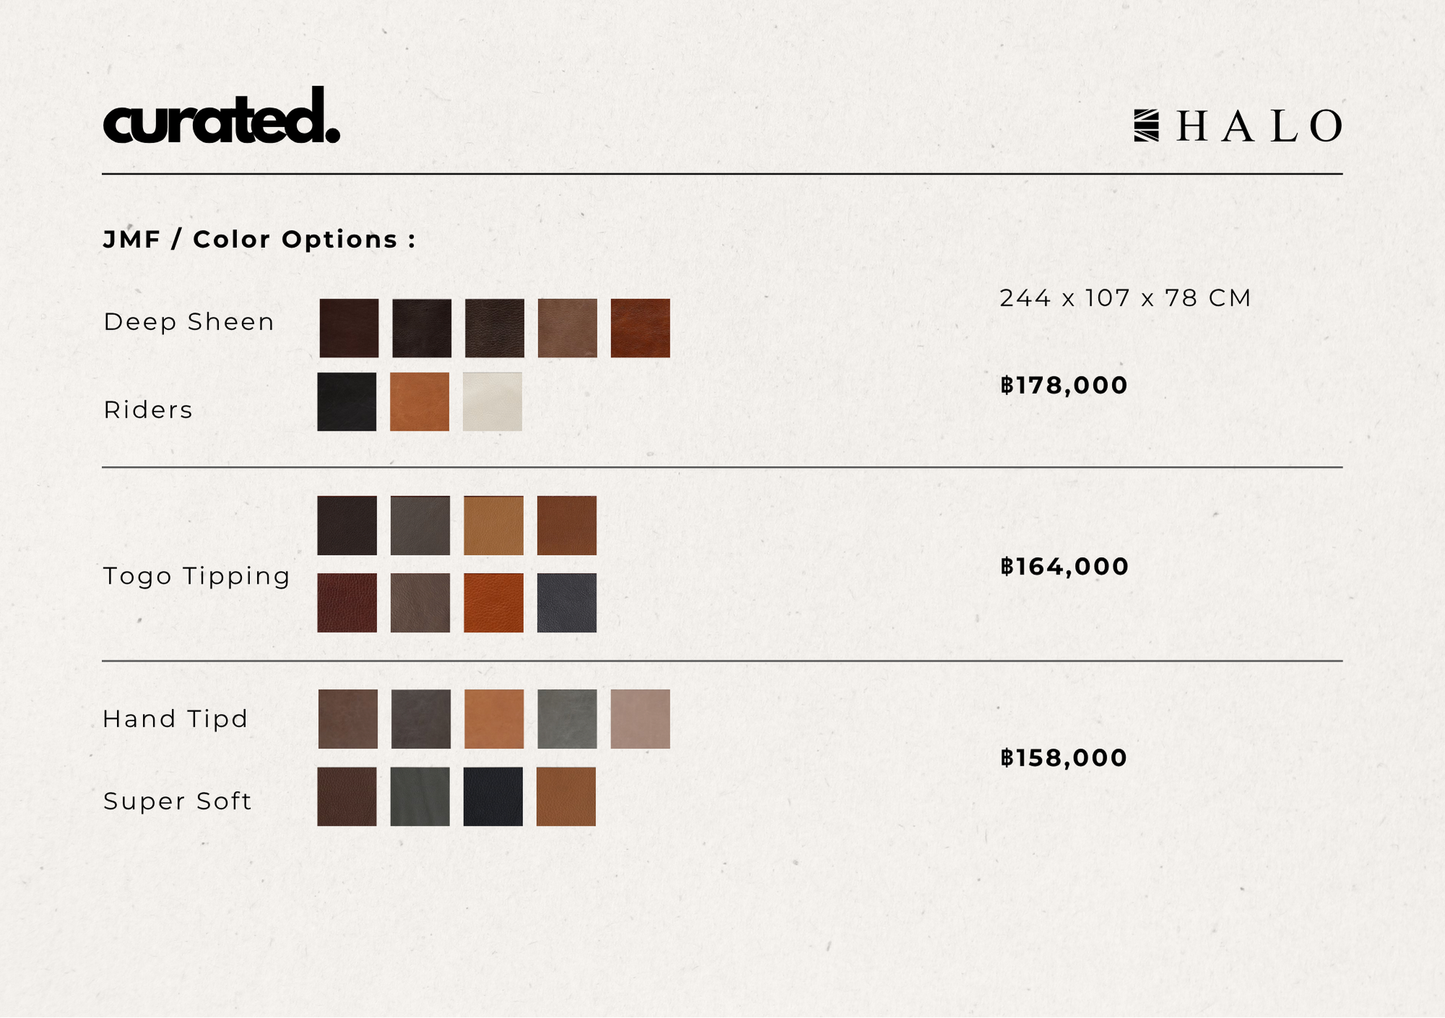The image size is (1445, 1018).
Task: Choose the bright orange Togo Tipping swatch
Action: [493, 603]
